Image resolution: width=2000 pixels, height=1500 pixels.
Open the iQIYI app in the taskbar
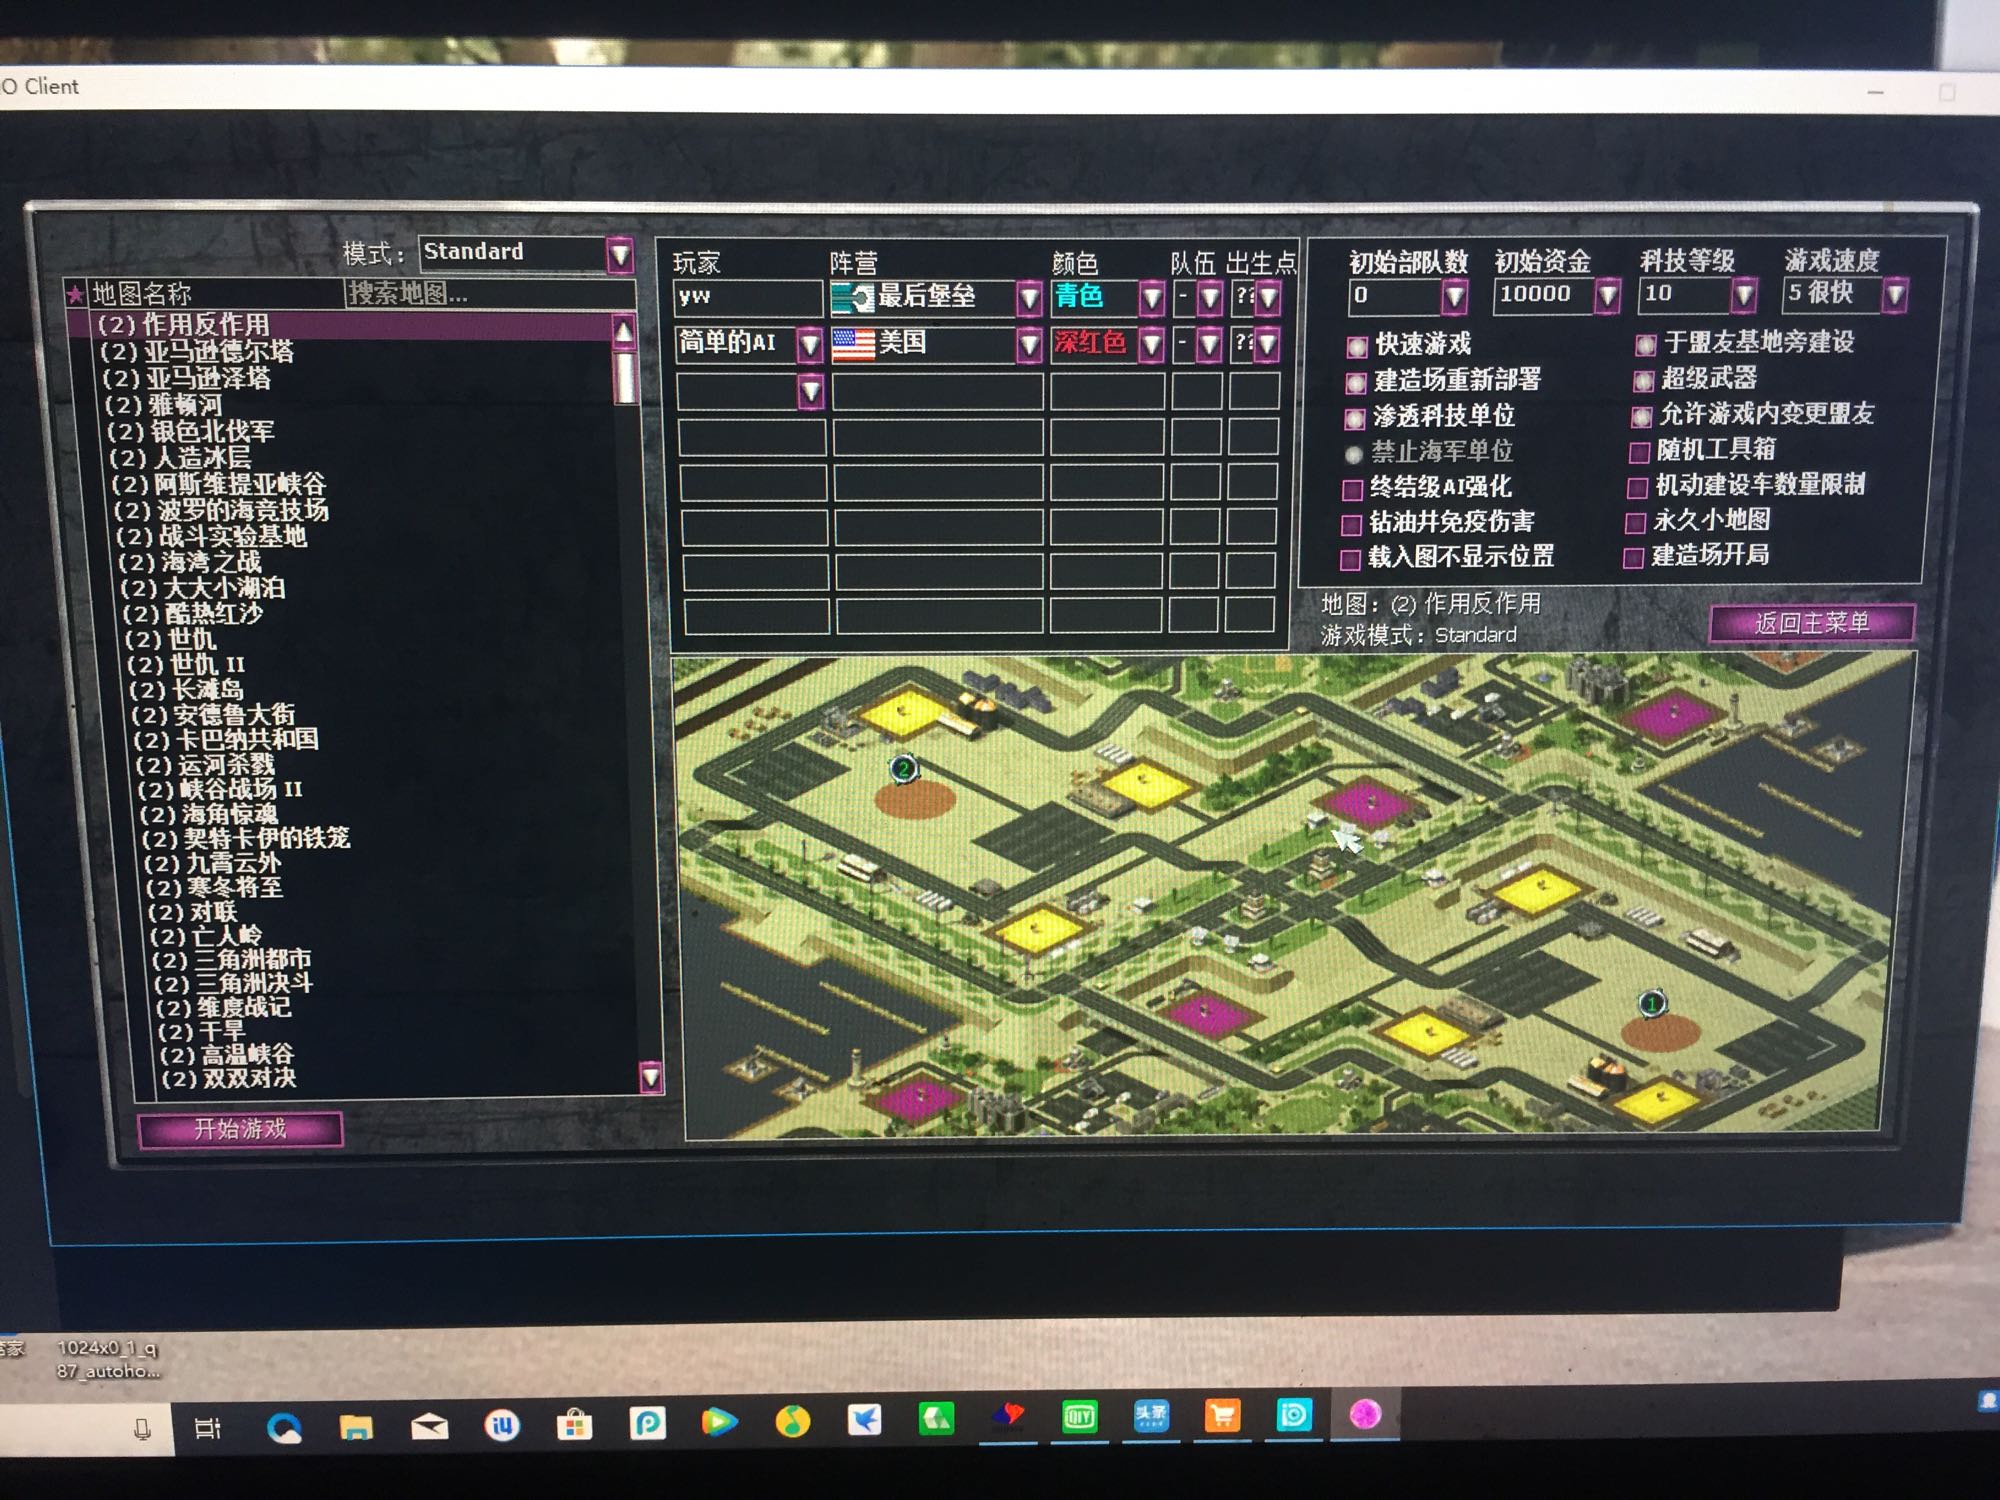(x=1079, y=1417)
